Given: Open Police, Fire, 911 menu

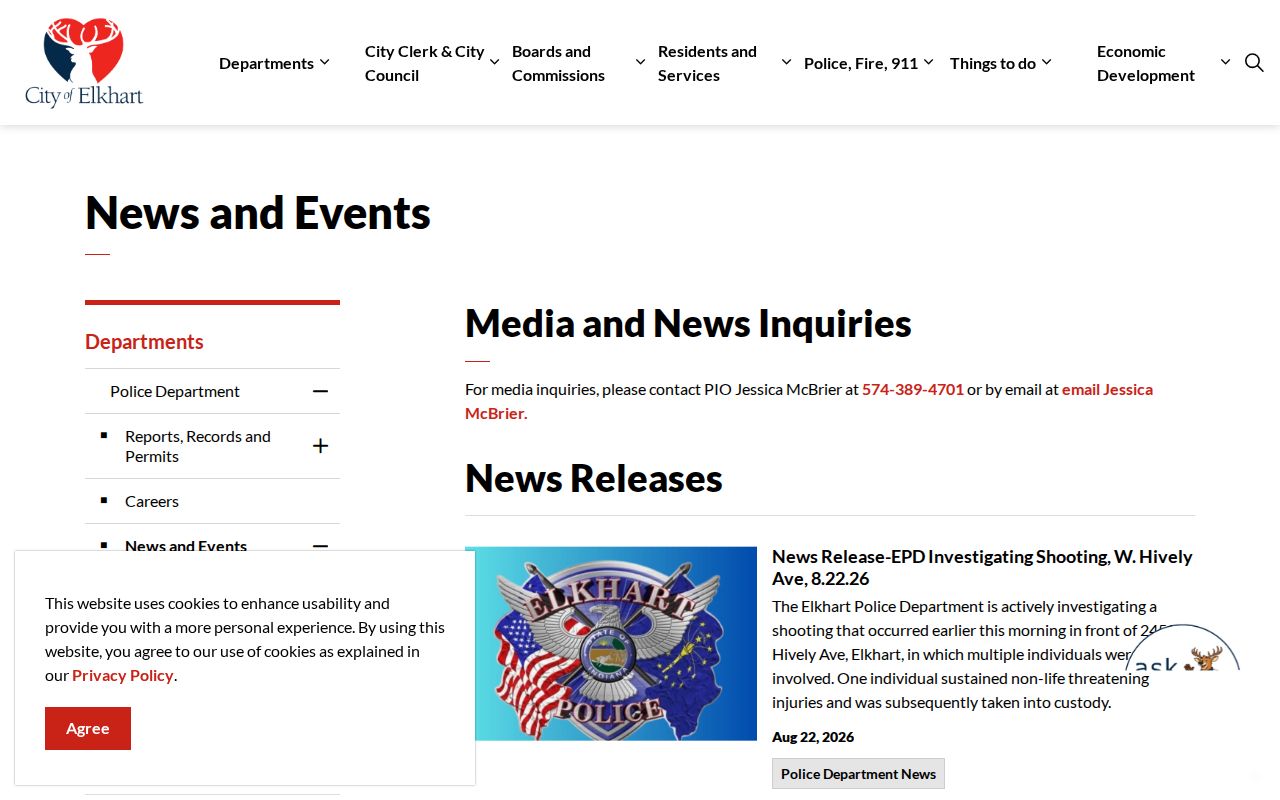Looking at the screenshot, I should (x=861, y=63).
